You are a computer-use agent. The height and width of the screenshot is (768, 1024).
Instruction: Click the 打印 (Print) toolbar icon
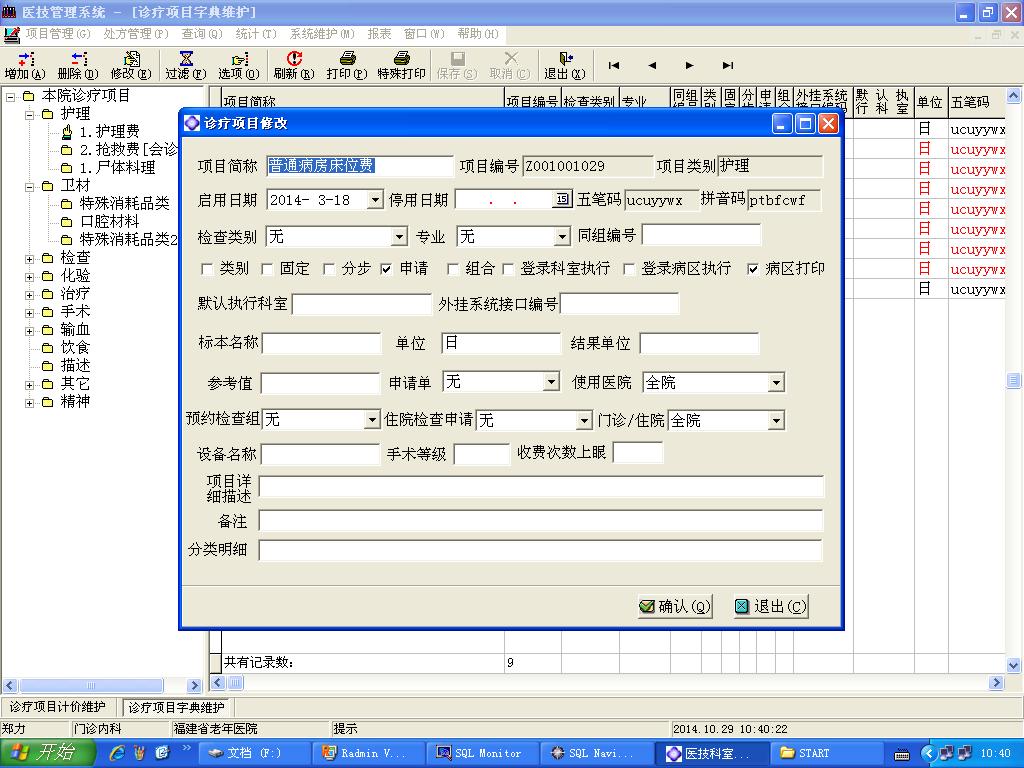tap(347, 65)
